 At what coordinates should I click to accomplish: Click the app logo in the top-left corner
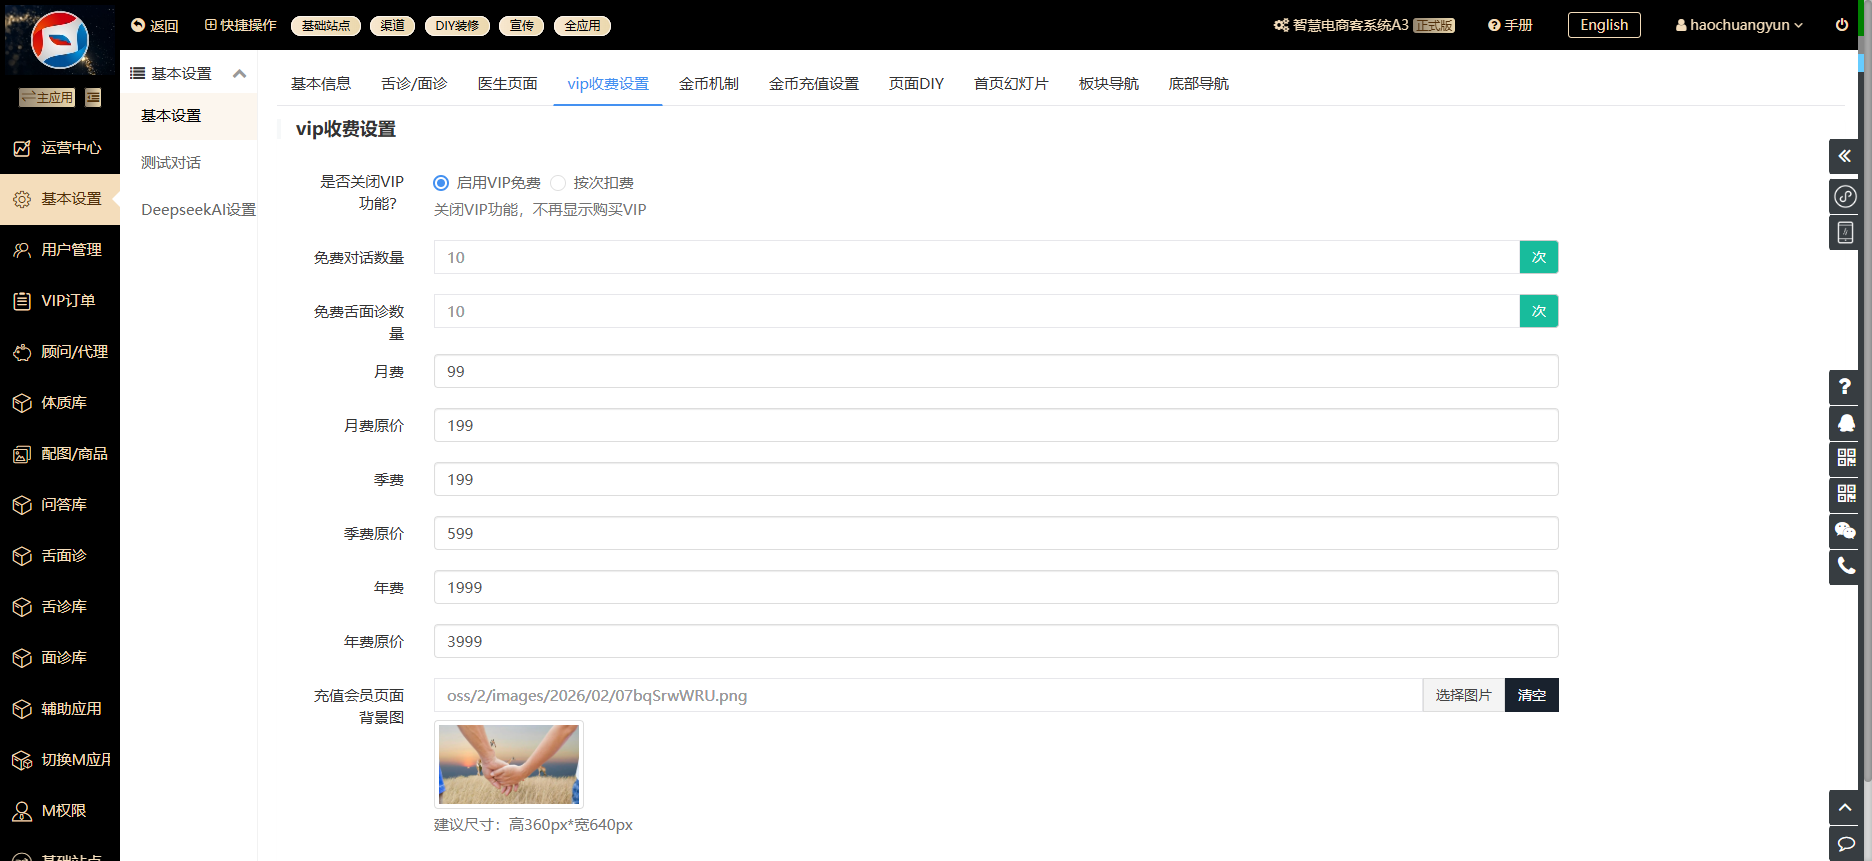pos(60,40)
